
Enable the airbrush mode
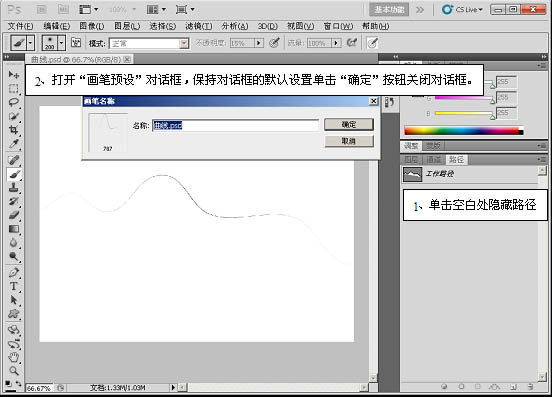(x=351, y=43)
